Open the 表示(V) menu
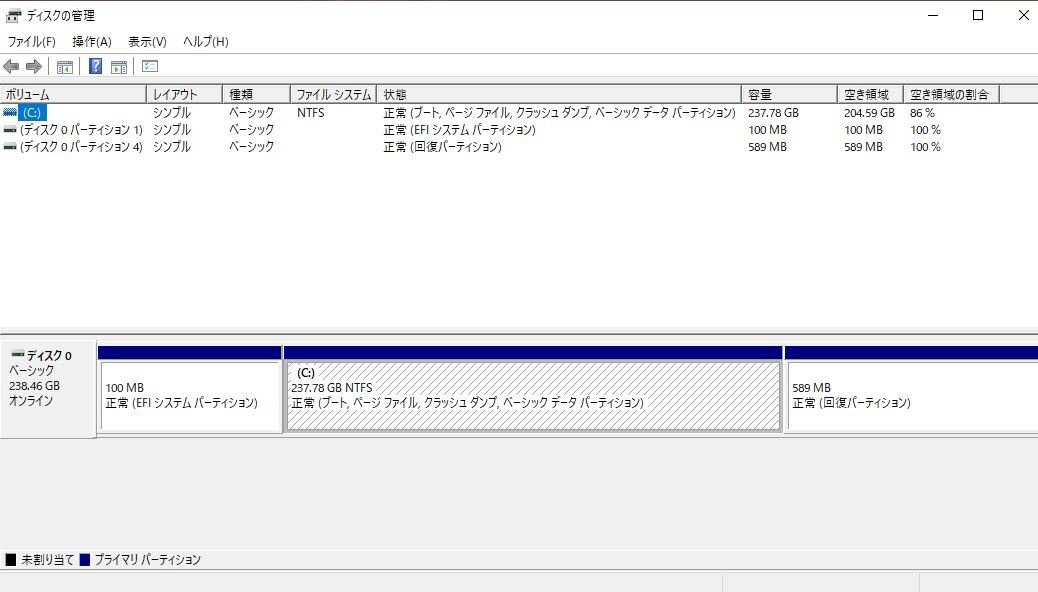The width and height of the screenshot is (1038, 592). point(147,42)
